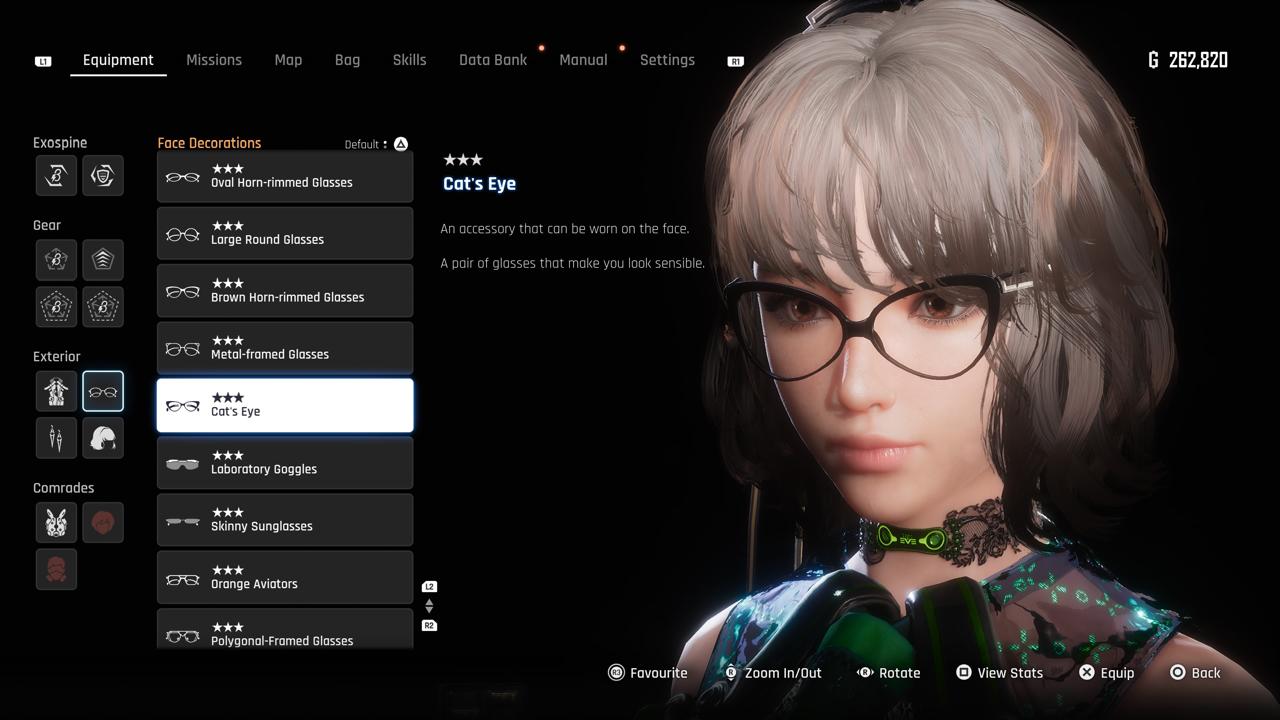This screenshot has height=720, width=1280.
Task: Choose Laboratory Goggles from the list
Action: click(x=285, y=463)
